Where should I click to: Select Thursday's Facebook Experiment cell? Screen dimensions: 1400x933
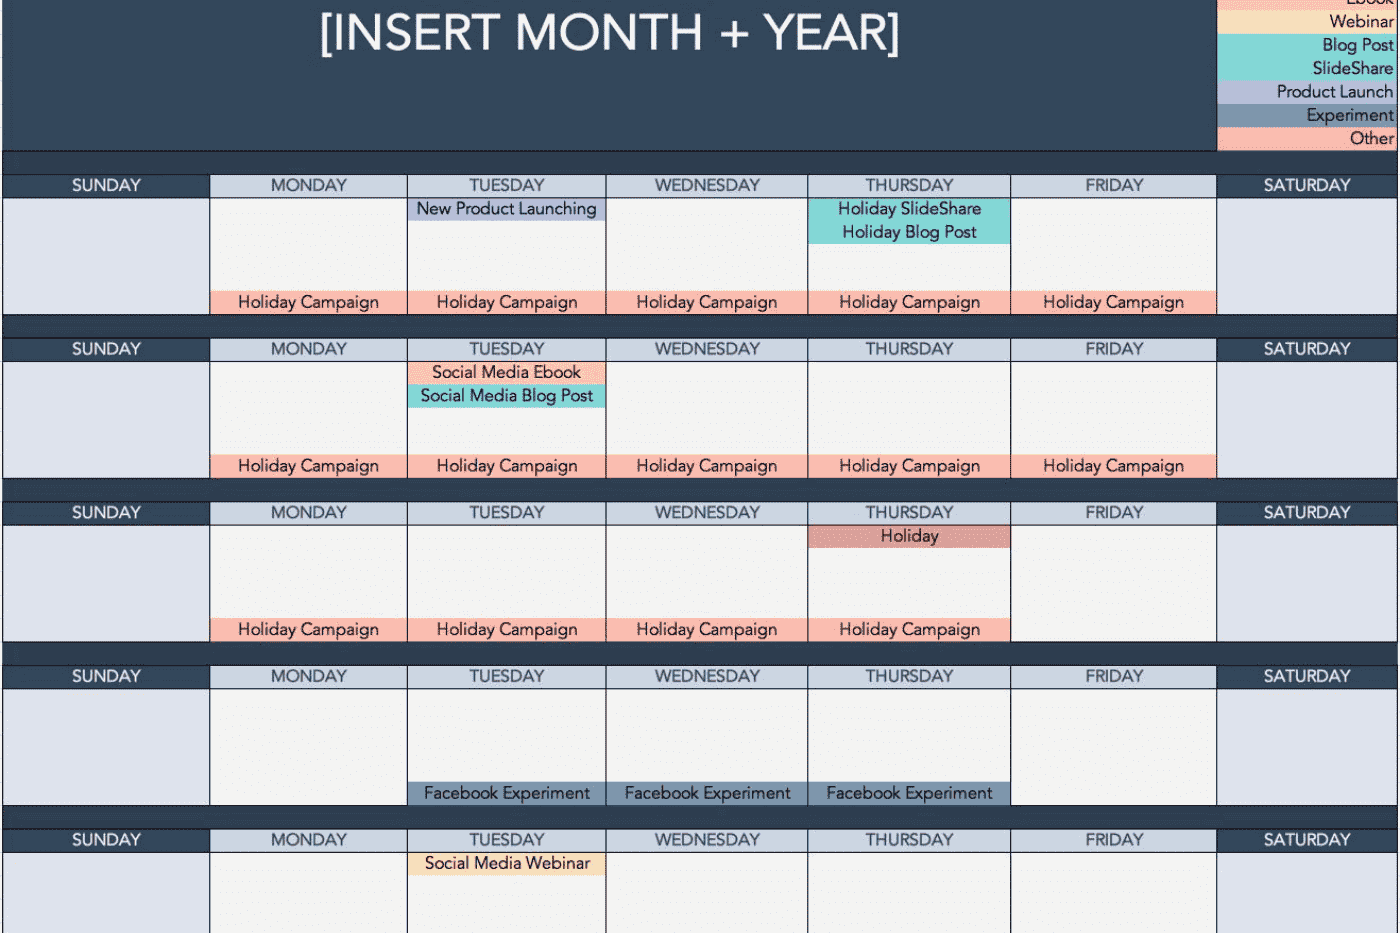pyautogui.click(x=909, y=793)
